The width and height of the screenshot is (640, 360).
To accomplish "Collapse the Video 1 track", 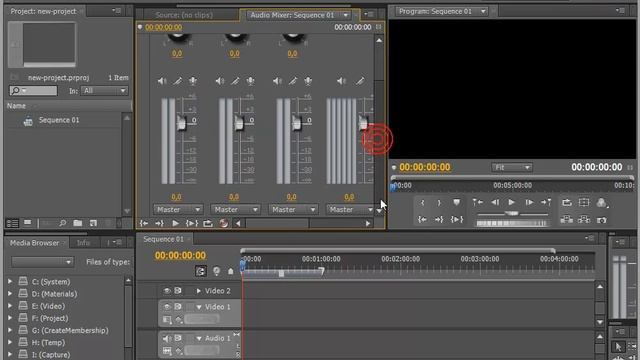I will tap(199, 307).
